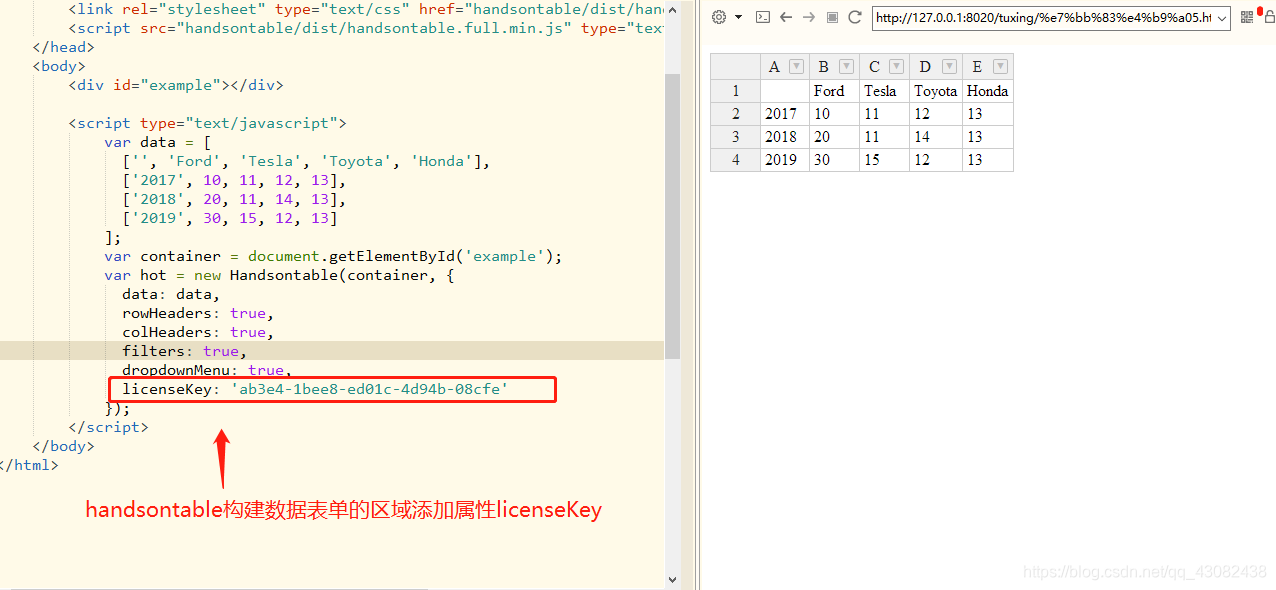Click the Toyota cell in the table
The image size is (1276, 590).
pos(936,91)
